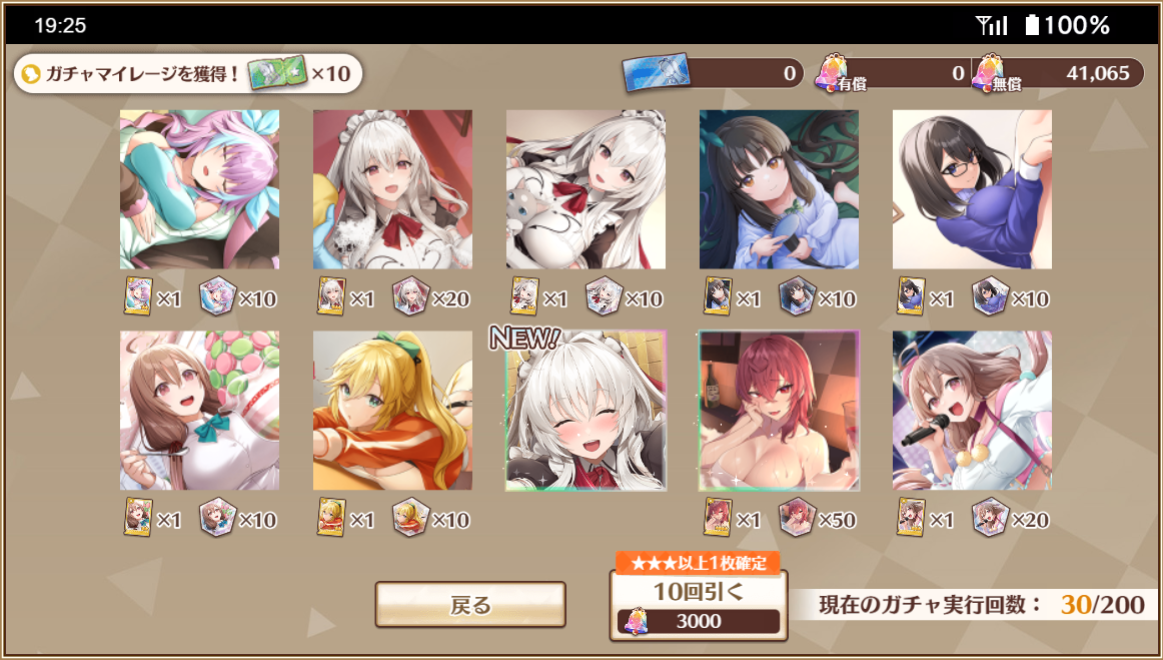Click the free gem 無償 currency icon
Screen dimensions: 1163x660
click(989, 73)
